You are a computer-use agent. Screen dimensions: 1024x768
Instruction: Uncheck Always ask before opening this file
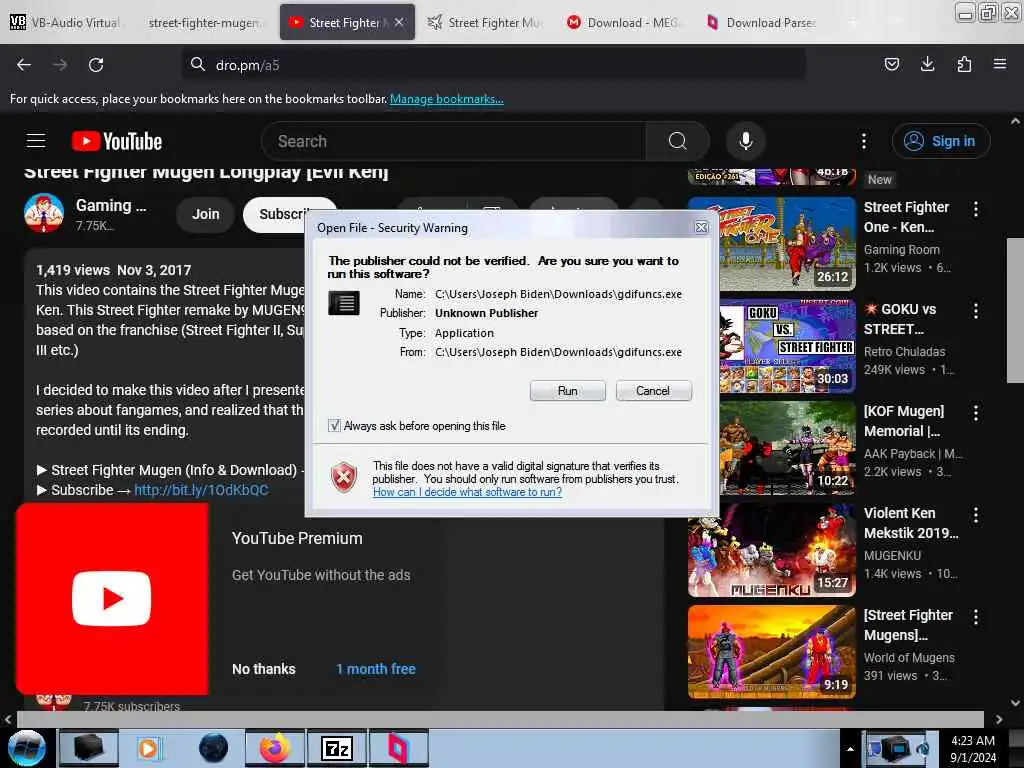[x=334, y=426]
